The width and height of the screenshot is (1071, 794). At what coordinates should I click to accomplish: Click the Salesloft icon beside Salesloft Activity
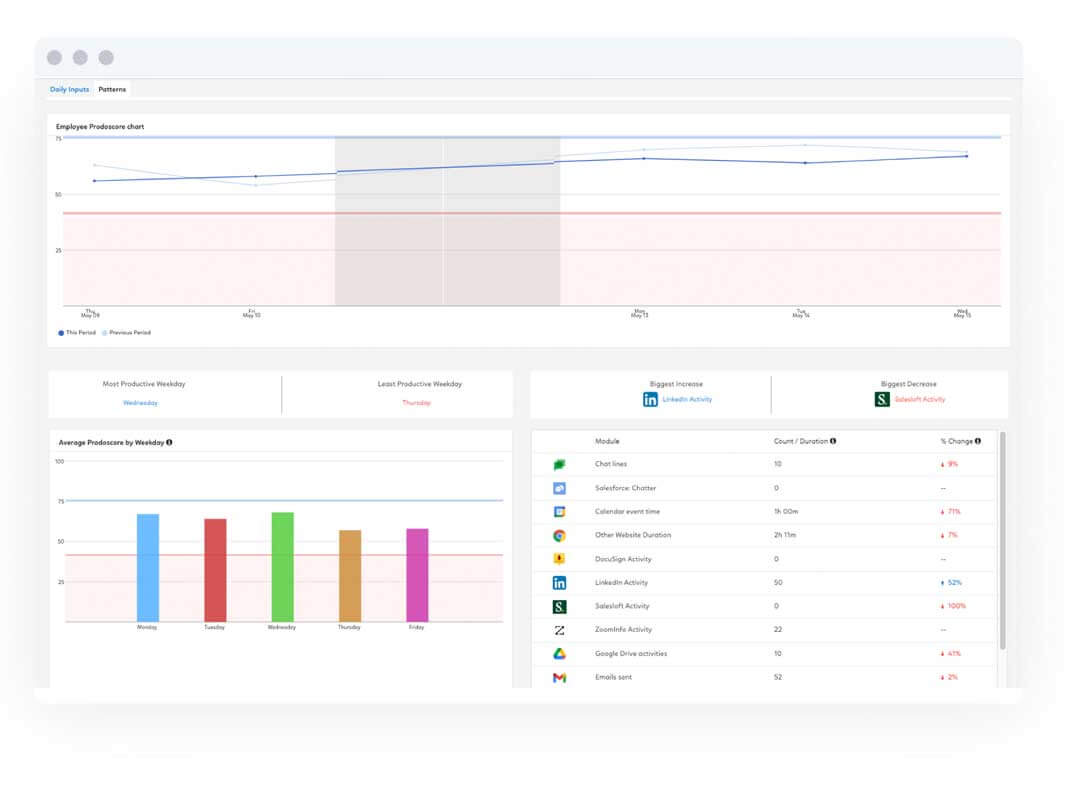tap(560, 606)
